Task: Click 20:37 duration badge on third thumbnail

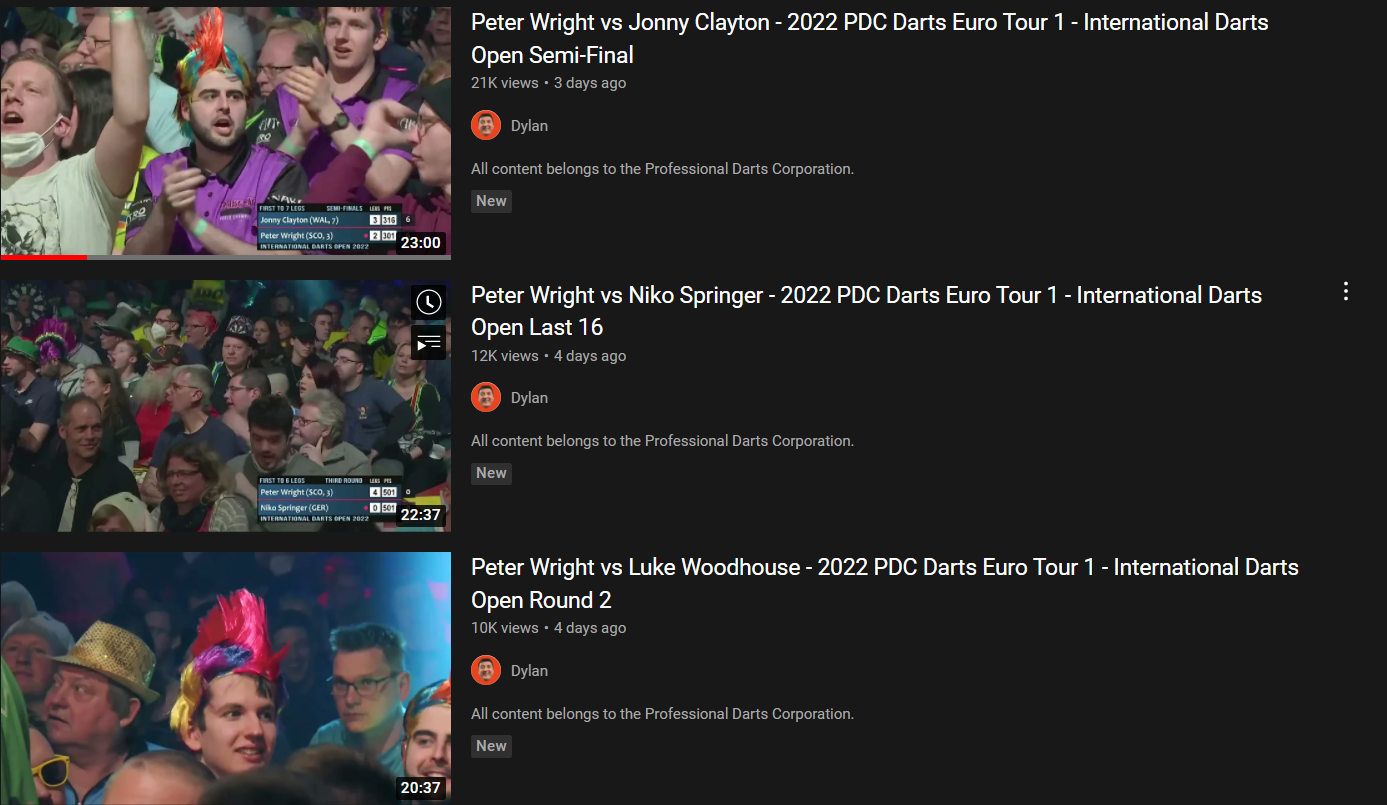Action: click(x=421, y=787)
